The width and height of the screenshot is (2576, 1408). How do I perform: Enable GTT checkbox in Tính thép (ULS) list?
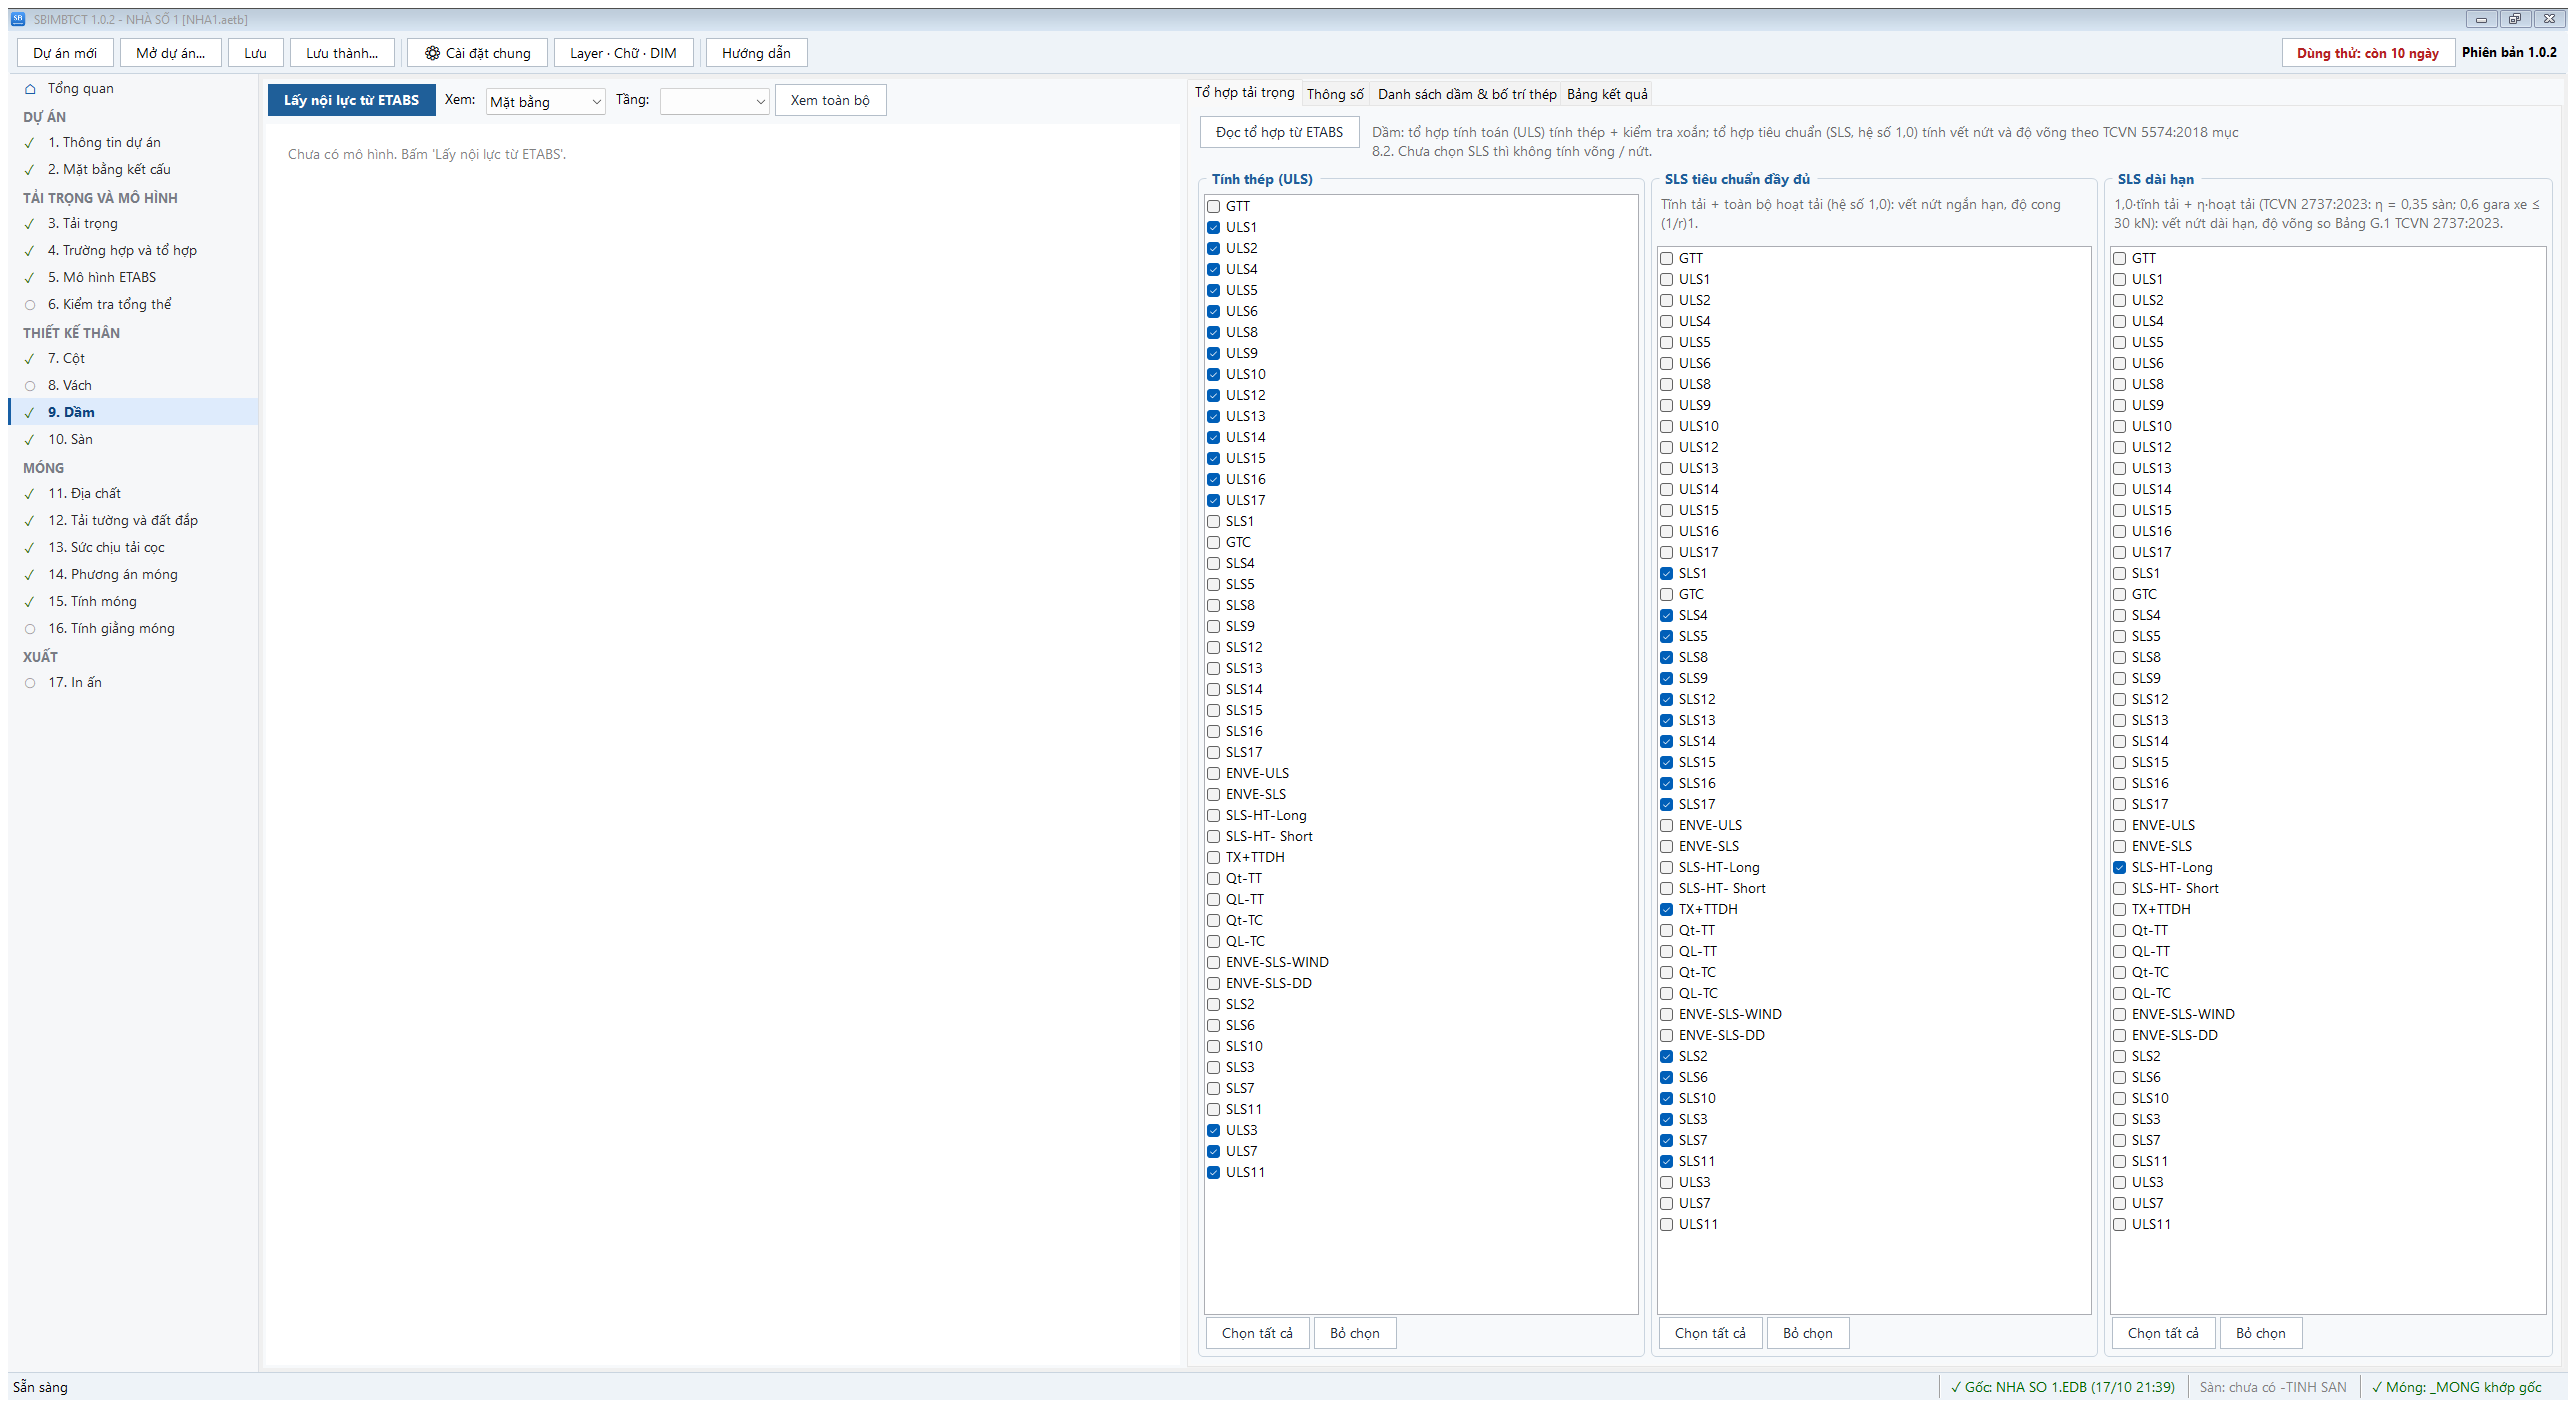click(x=1214, y=207)
